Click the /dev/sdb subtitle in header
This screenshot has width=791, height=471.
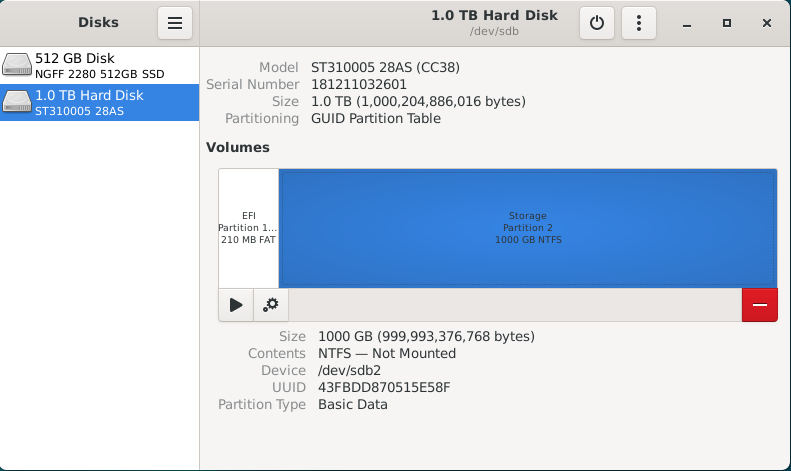pyautogui.click(x=494, y=31)
